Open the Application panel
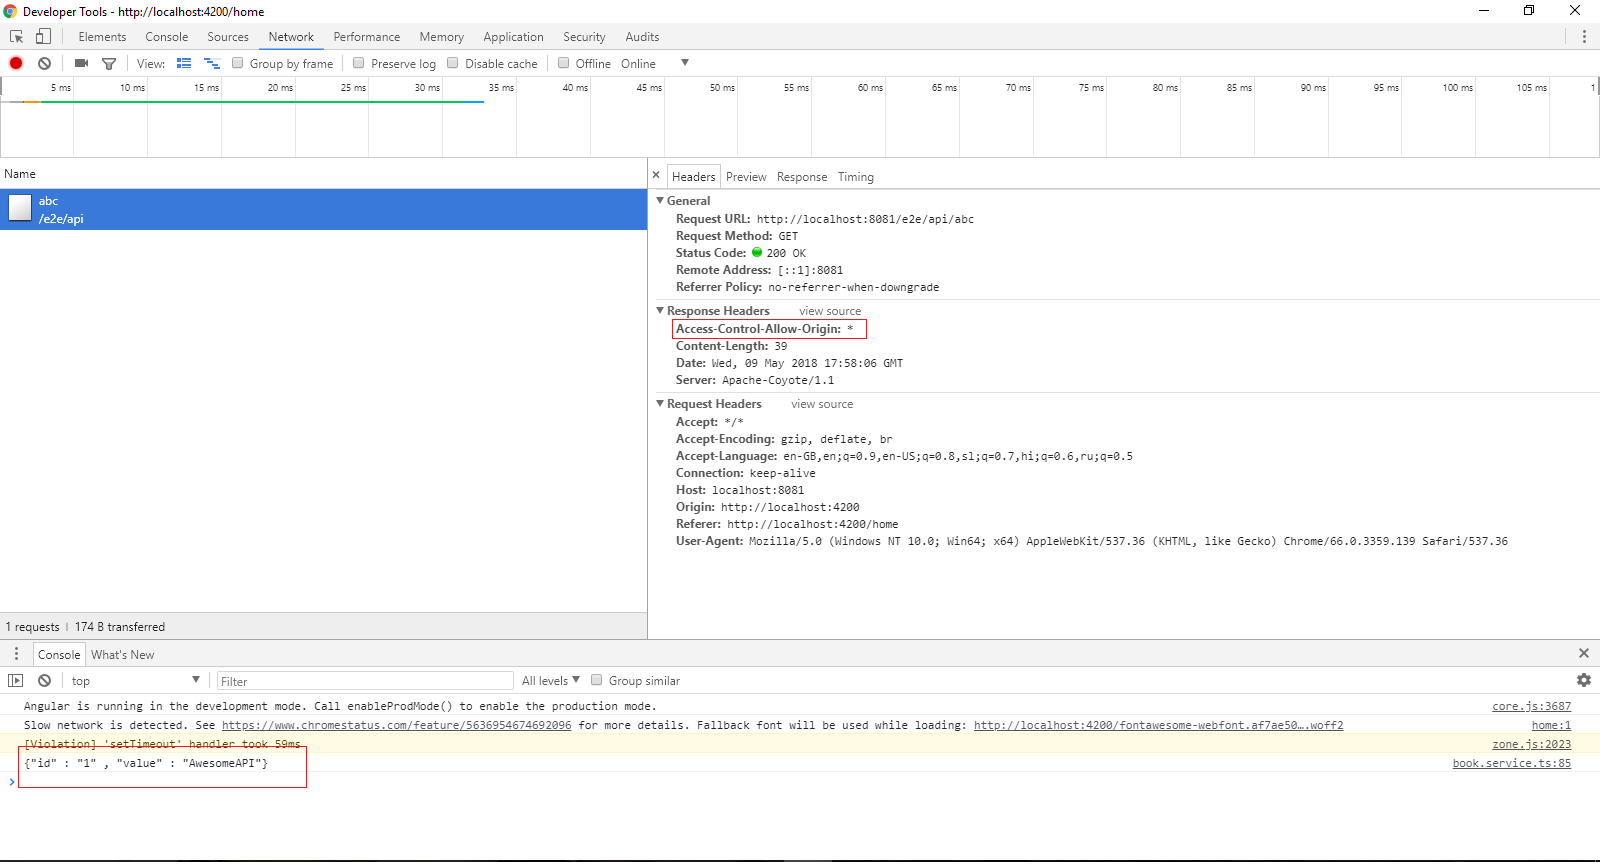This screenshot has width=1600, height=864. pos(514,37)
